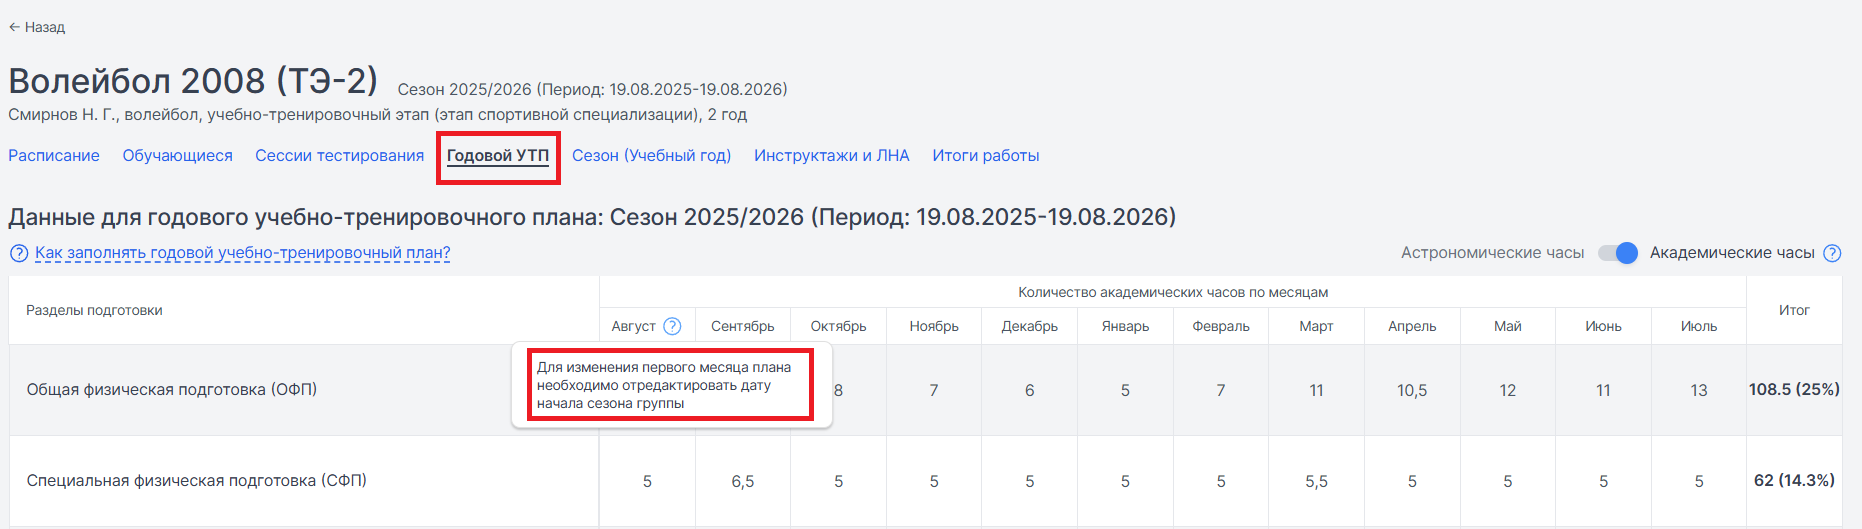Edit СФП September cell value 6,5
The height and width of the screenshot is (529, 1862).
click(743, 481)
